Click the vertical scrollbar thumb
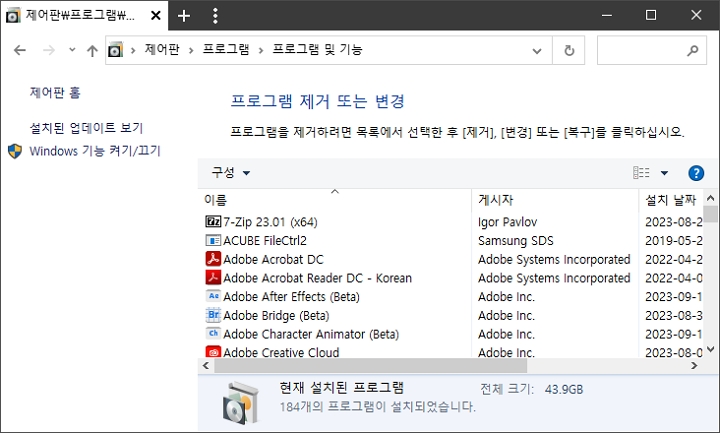This screenshot has width=720, height=433. click(x=710, y=214)
